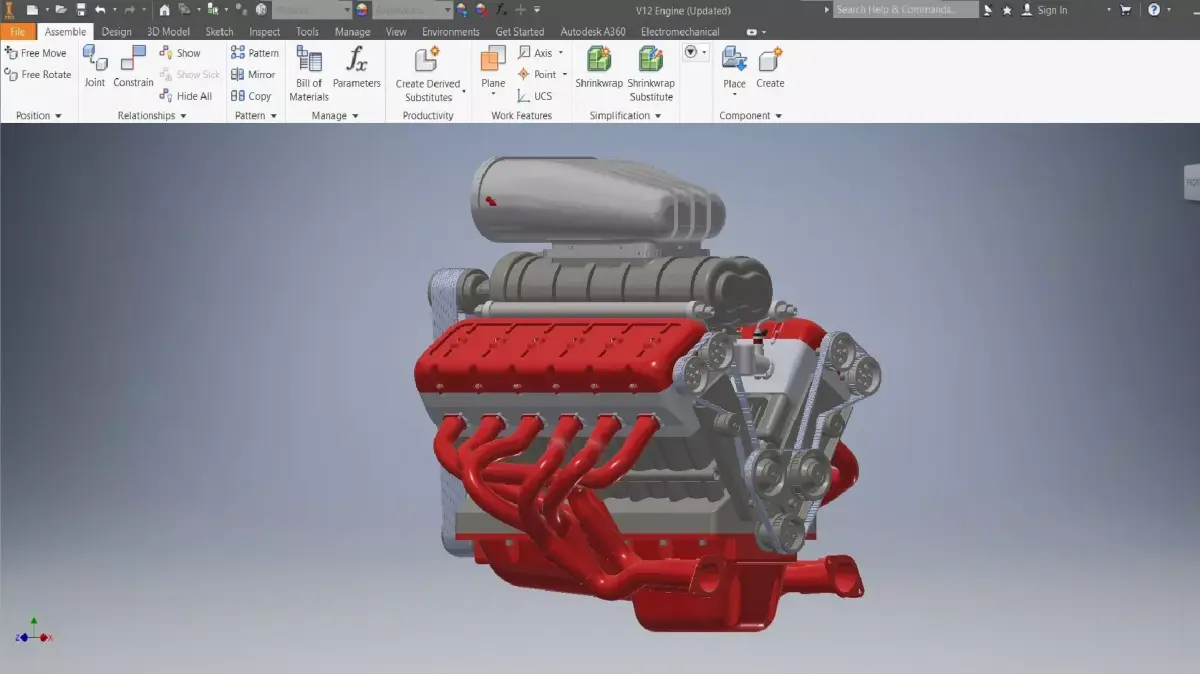Switch to the Inspect tab

point(265,32)
